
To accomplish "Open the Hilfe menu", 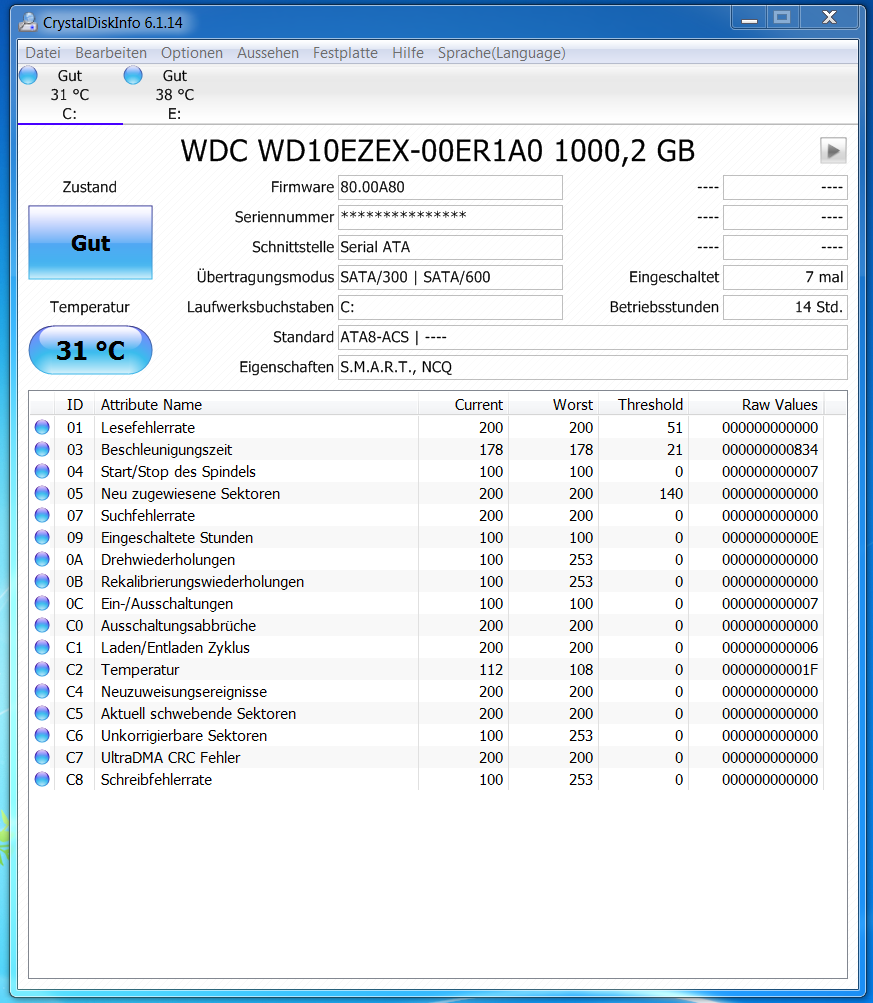I will pos(407,53).
